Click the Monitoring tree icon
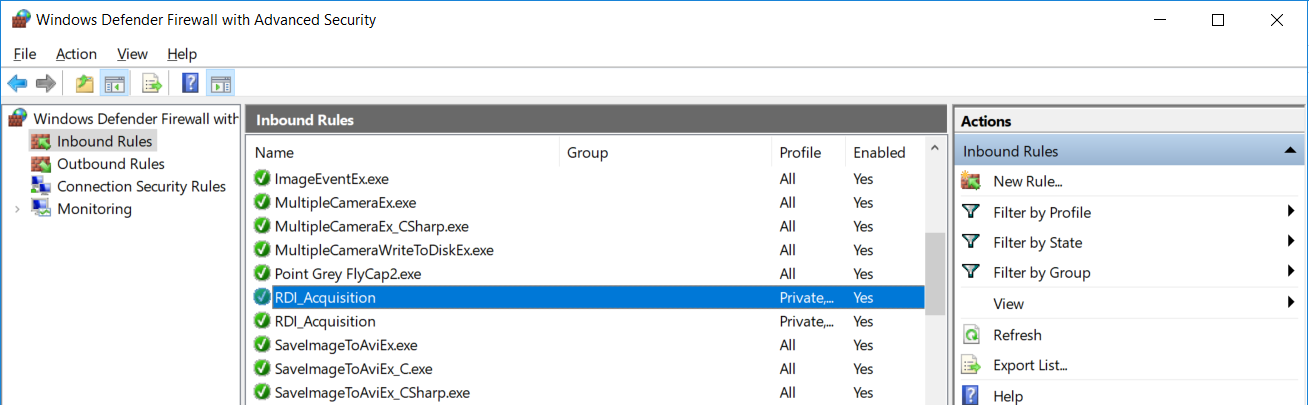 coord(41,209)
